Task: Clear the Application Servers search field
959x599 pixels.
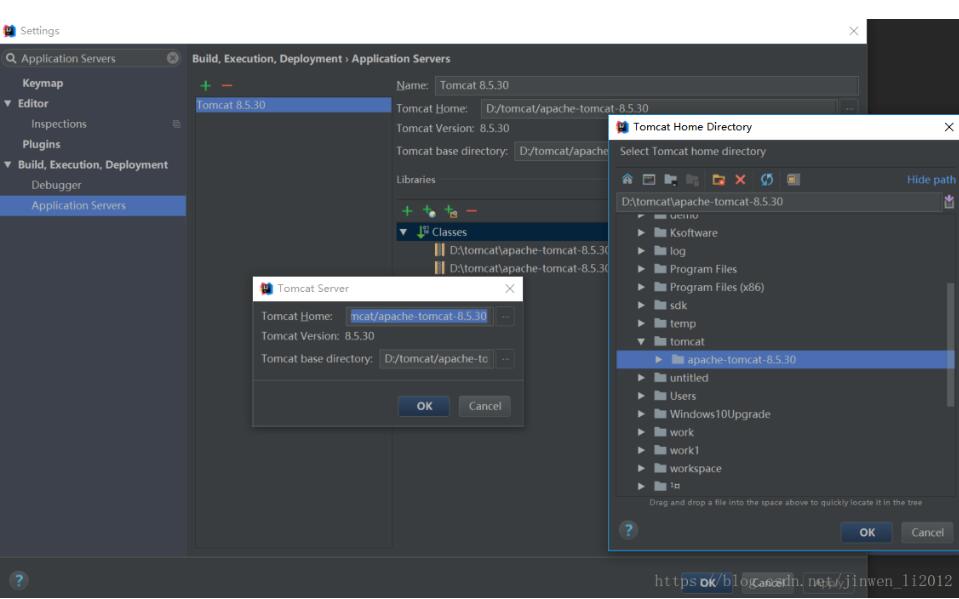Action: click(x=173, y=59)
